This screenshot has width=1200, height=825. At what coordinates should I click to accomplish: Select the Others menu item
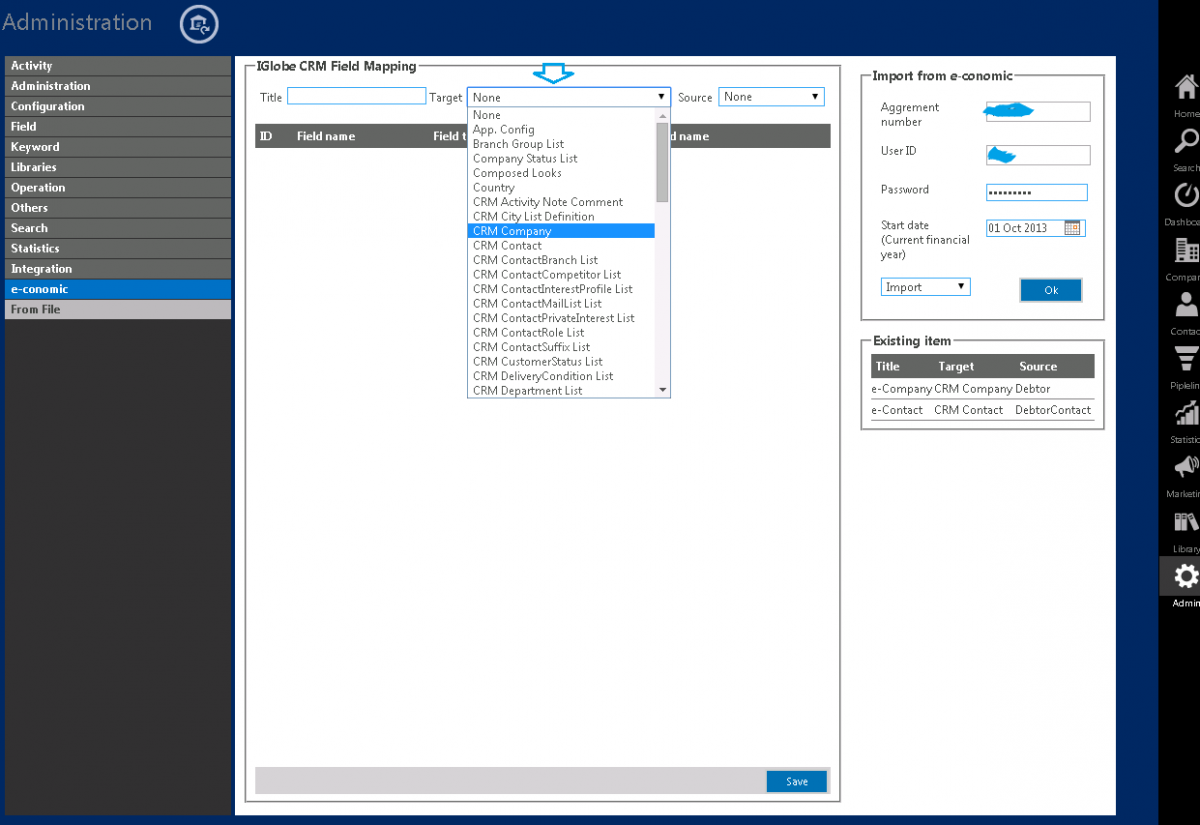118,208
